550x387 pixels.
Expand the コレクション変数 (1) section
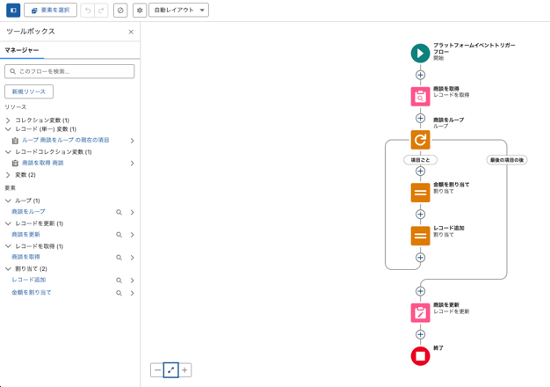click(8, 120)
